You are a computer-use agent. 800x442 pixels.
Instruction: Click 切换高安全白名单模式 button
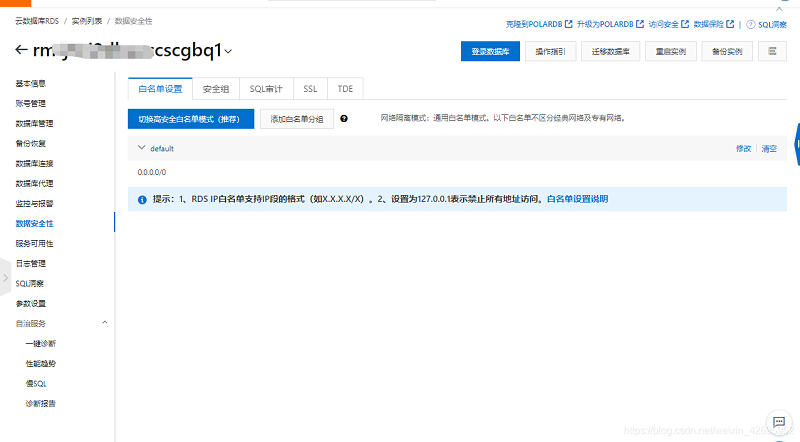tap(191, 119)
